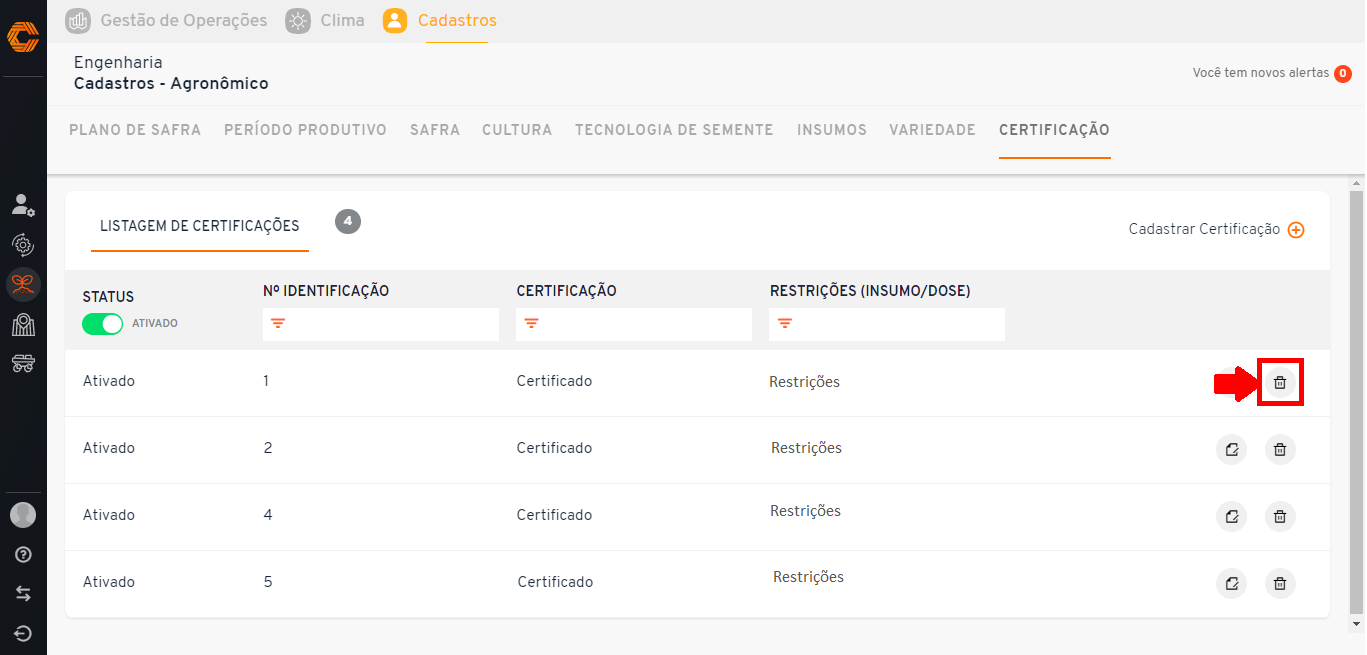Switch to Insumos tab
Screen dimensions: 1367x655
coord(832,130)
